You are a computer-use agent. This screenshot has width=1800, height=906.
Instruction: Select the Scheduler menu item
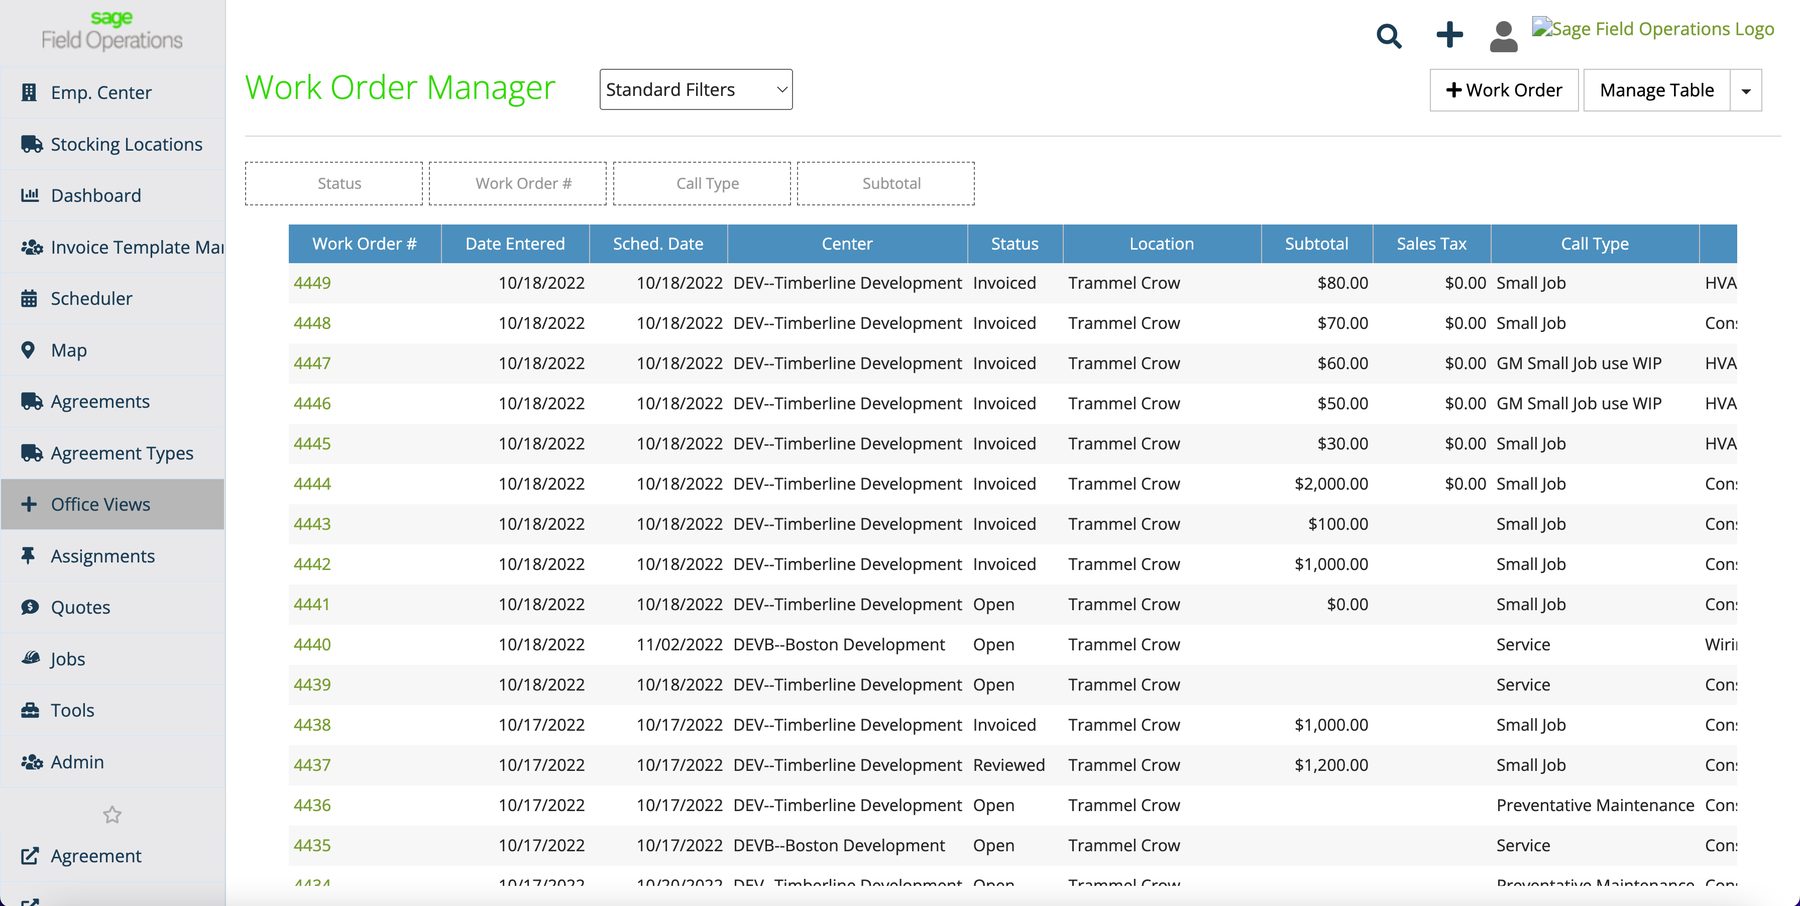[112, 298]
